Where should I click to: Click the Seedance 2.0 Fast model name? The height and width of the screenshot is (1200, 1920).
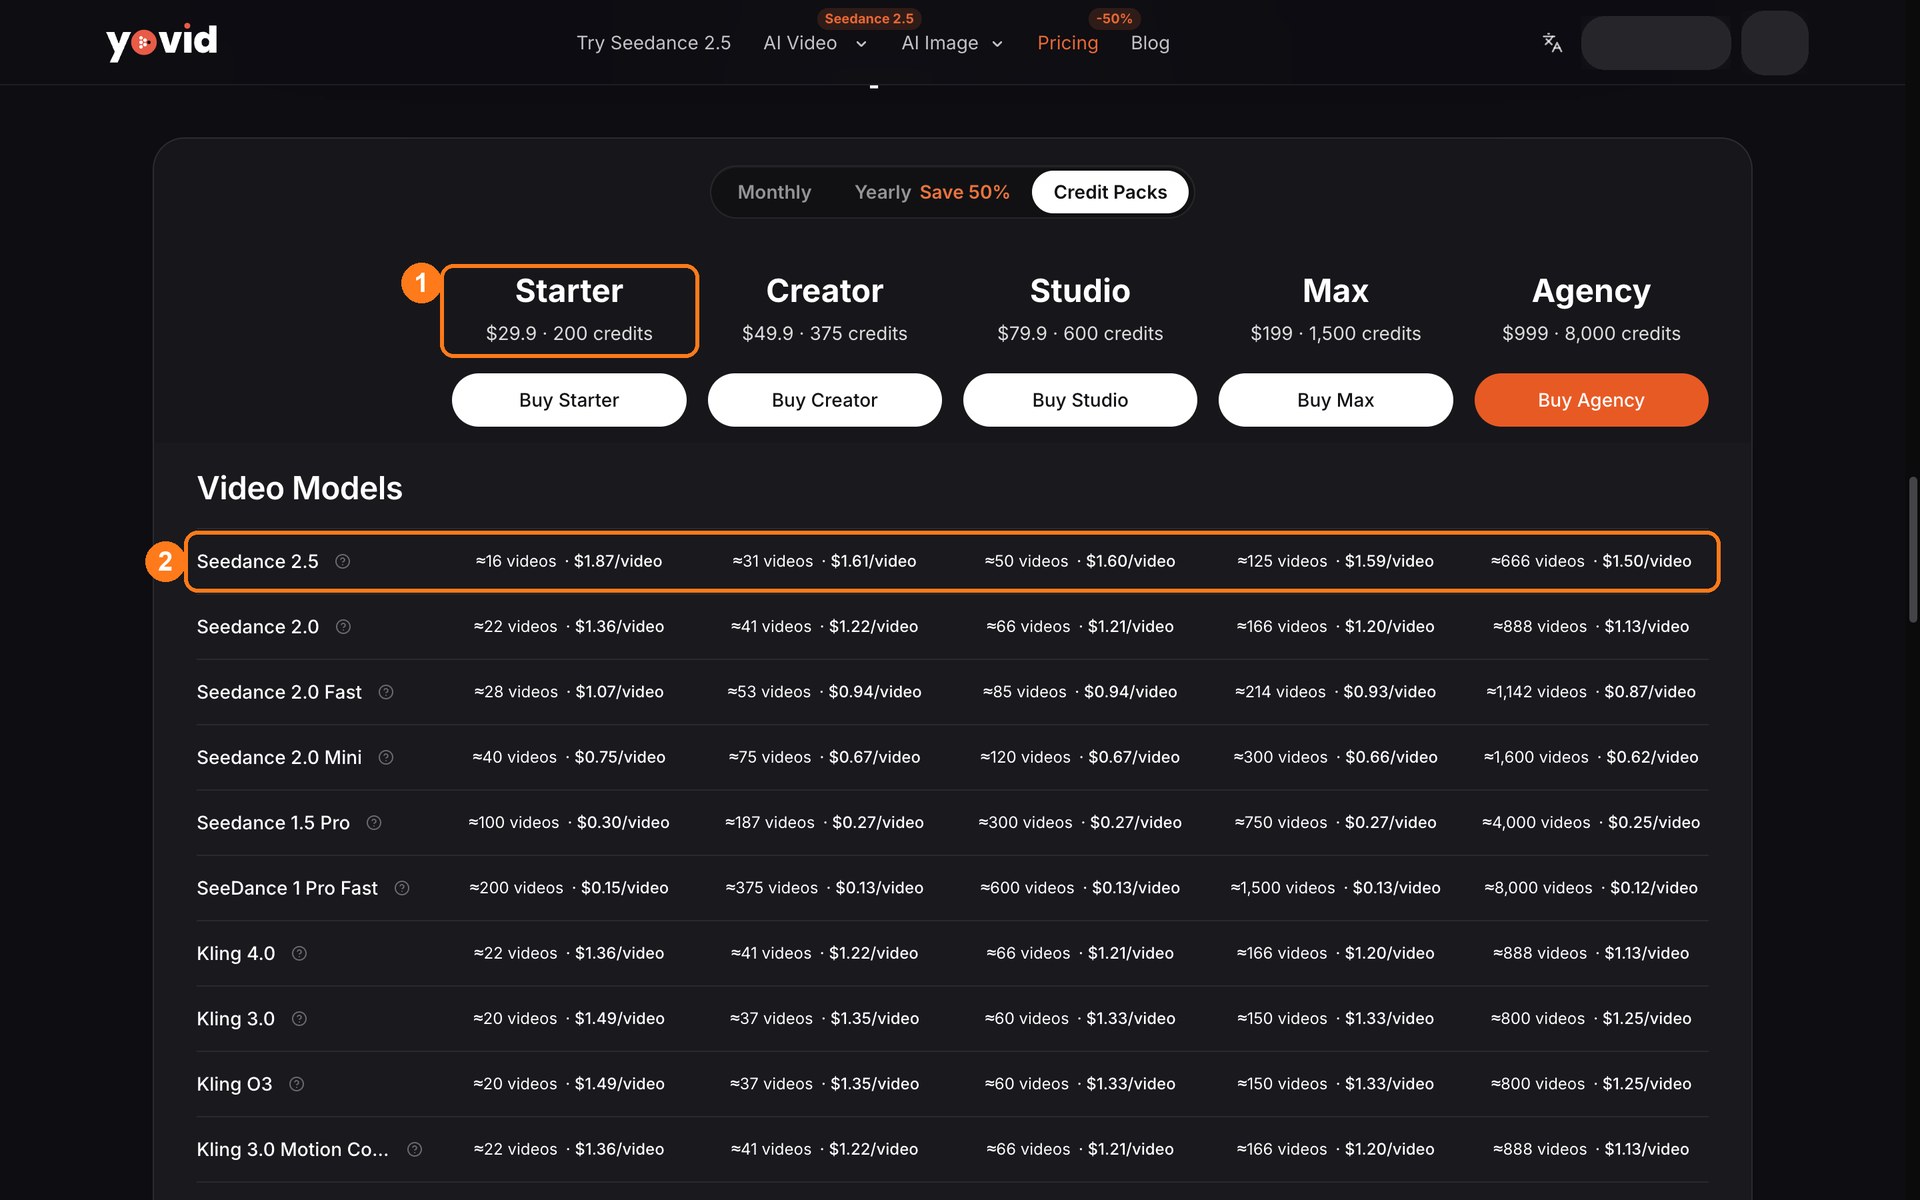click(279, 692)
